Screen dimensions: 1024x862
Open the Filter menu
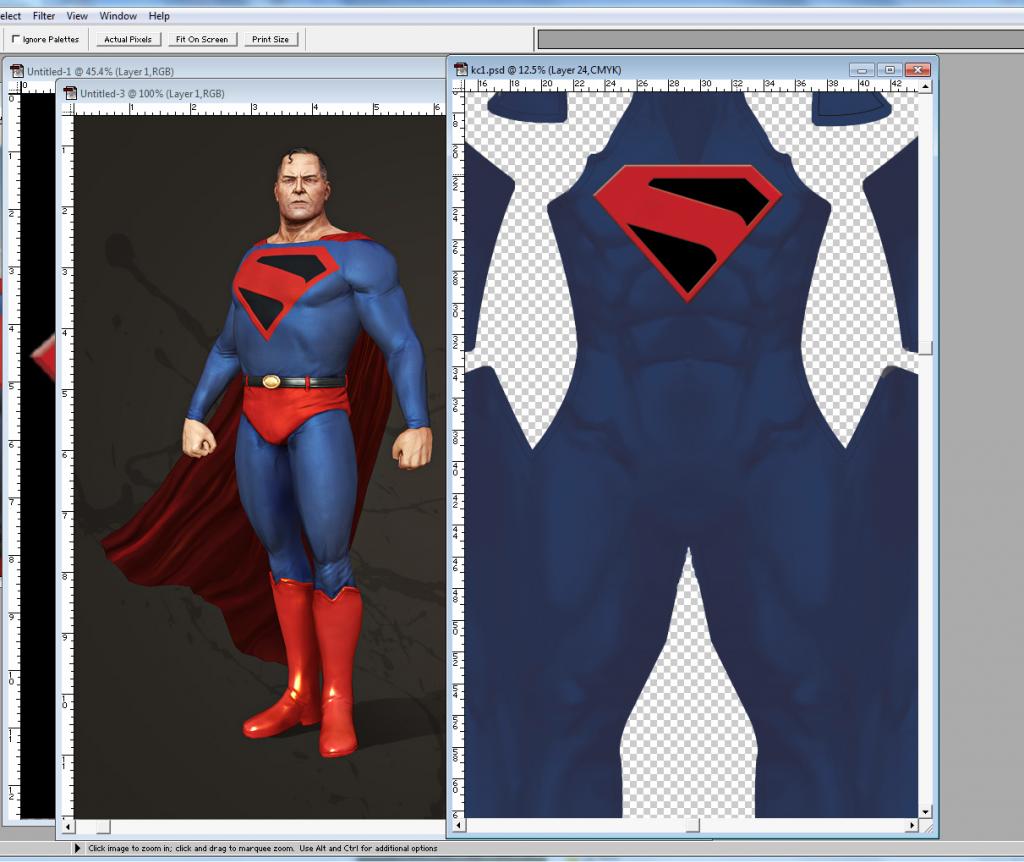tap(44, 16)
